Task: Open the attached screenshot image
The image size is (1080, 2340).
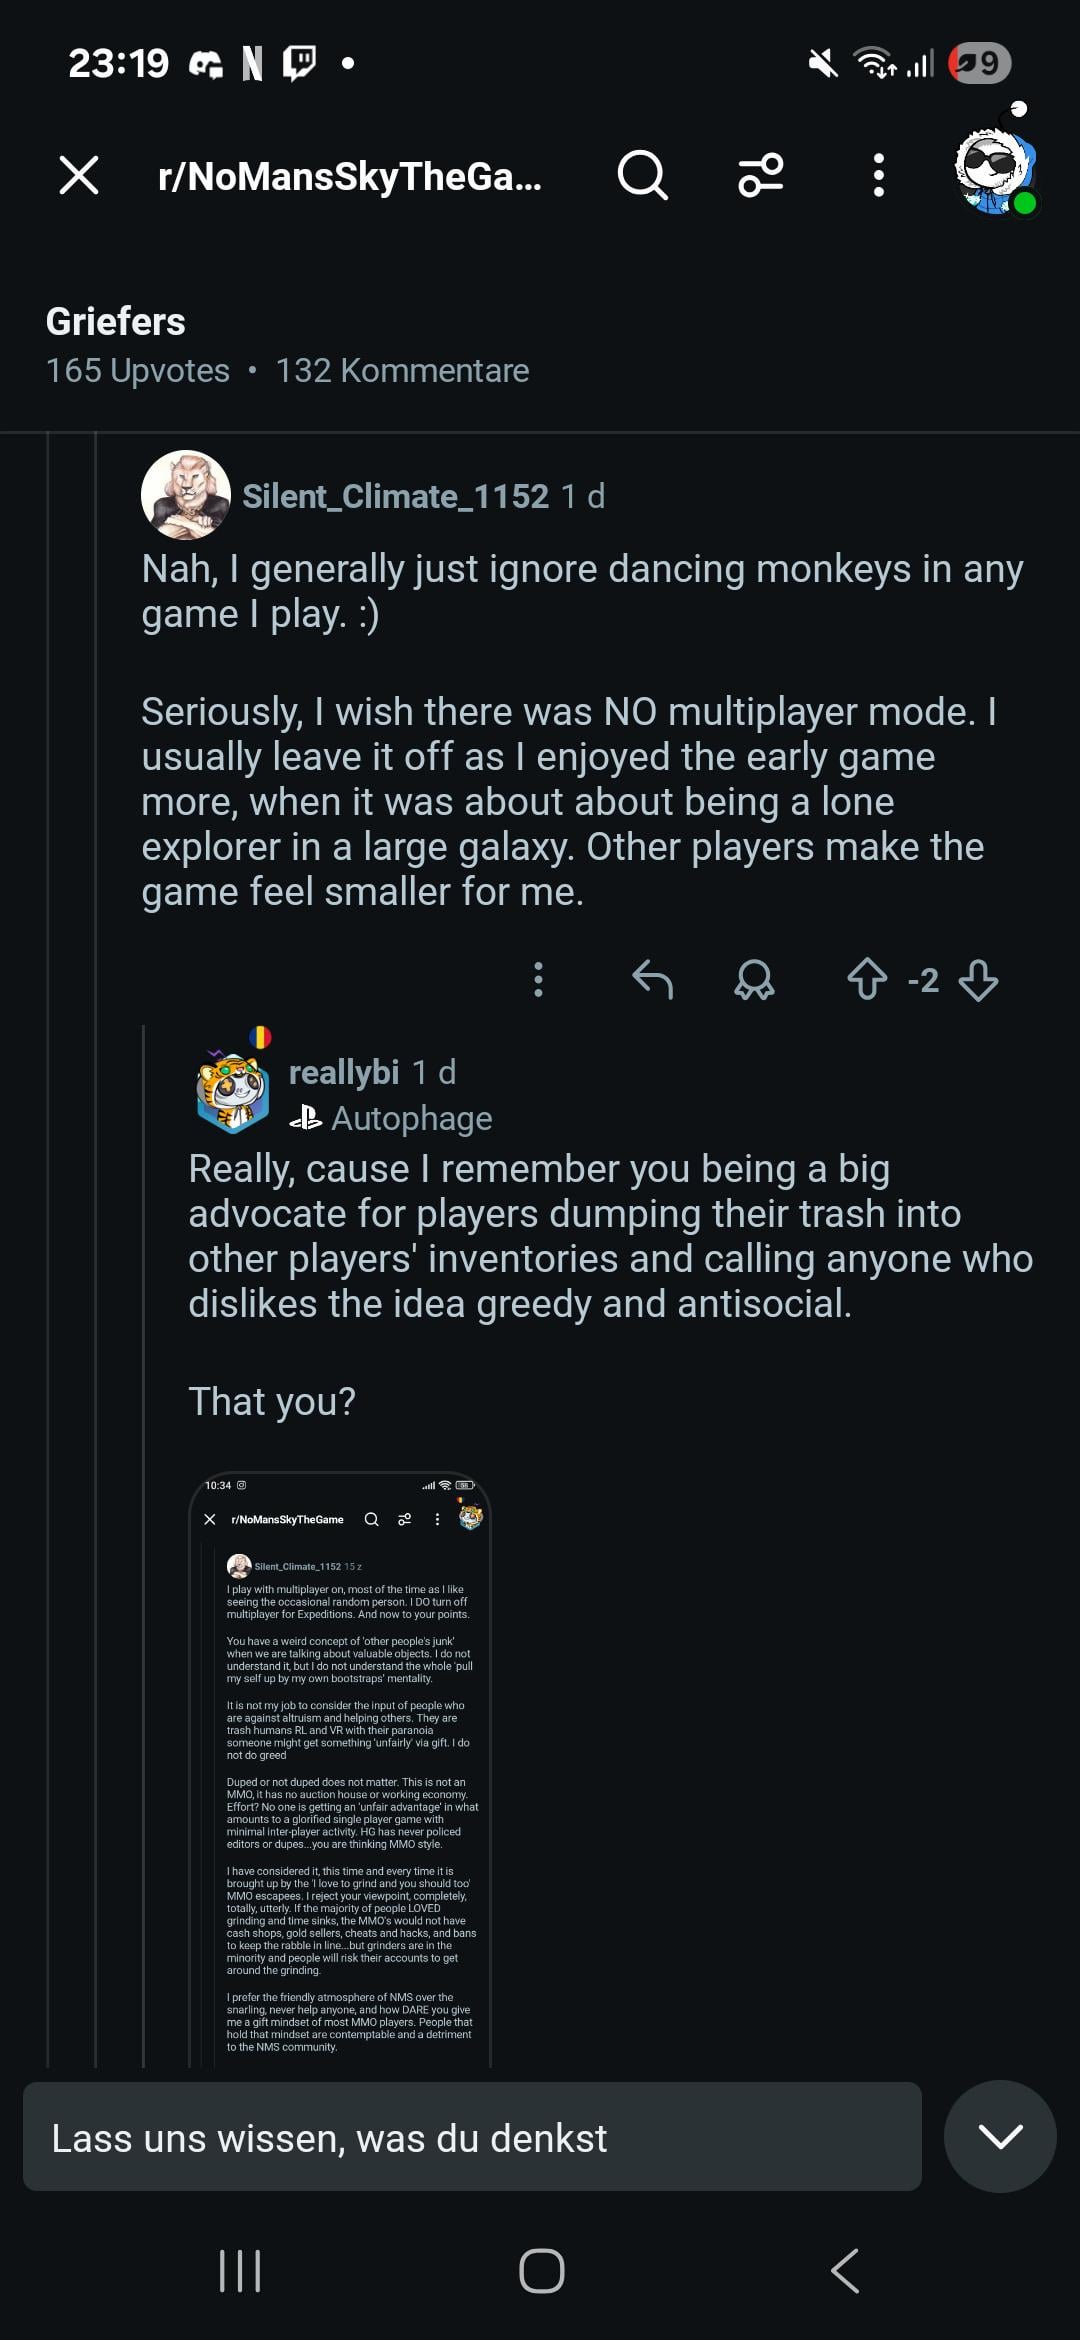Action: click(340, 1770)
